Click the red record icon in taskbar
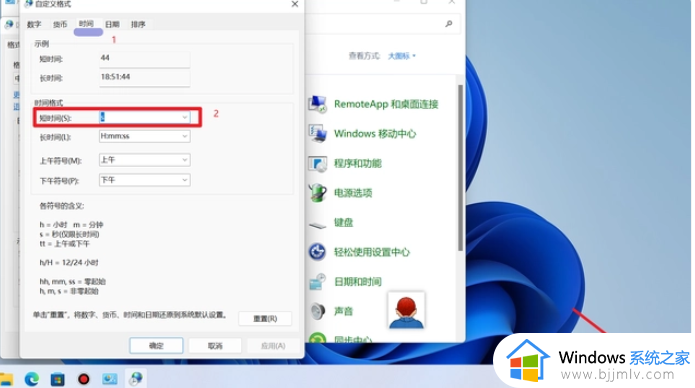This screenshot has height=388, width=695. pos(84,379)
